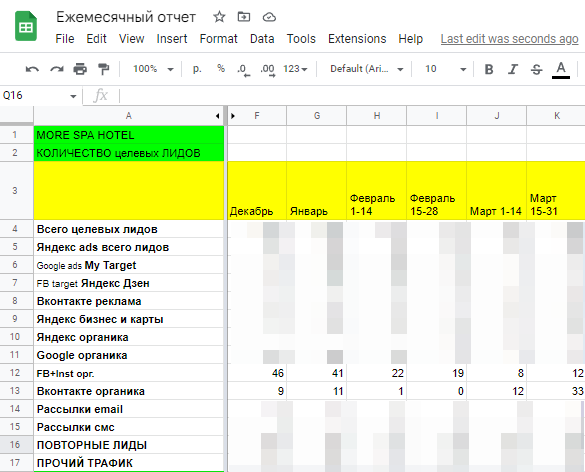Open the Edit menu
Image resolution: width=585 pixels, height=472 pixels.
coord(96,39)
